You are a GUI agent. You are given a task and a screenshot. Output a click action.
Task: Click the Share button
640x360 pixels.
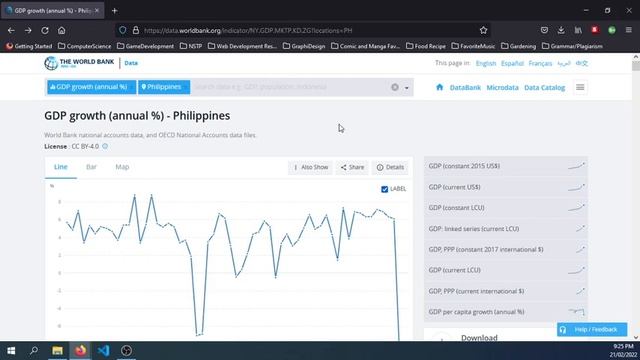[x=352, y=167]
